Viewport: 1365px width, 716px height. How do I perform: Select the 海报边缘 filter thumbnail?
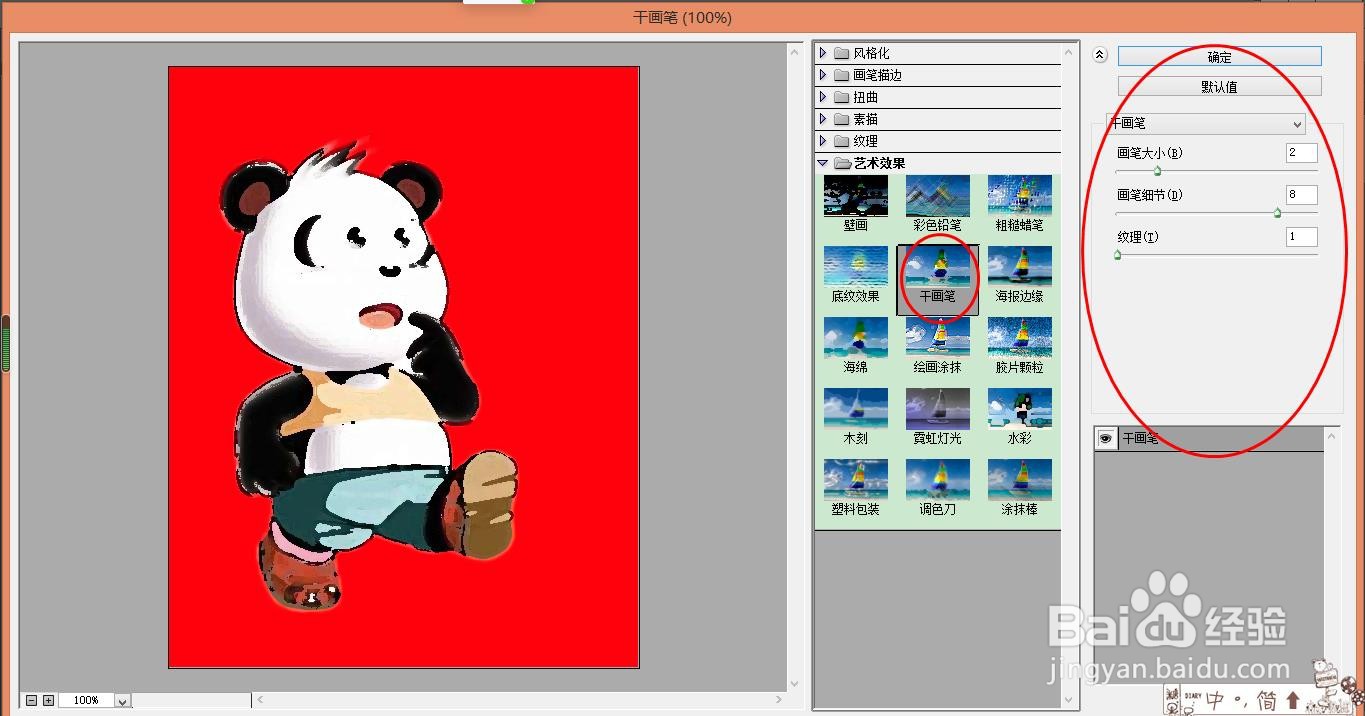1019,267
